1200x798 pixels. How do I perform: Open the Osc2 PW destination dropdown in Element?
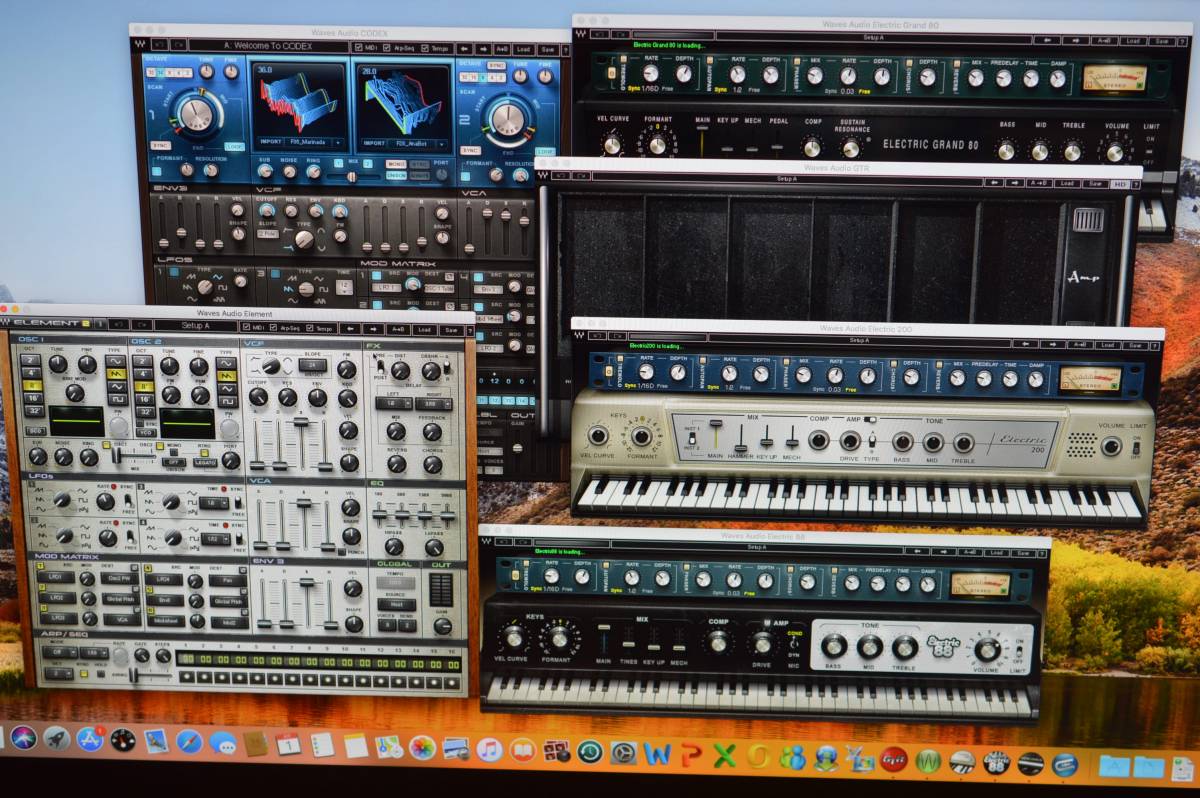pyautogui.click(x=119, y=577)
